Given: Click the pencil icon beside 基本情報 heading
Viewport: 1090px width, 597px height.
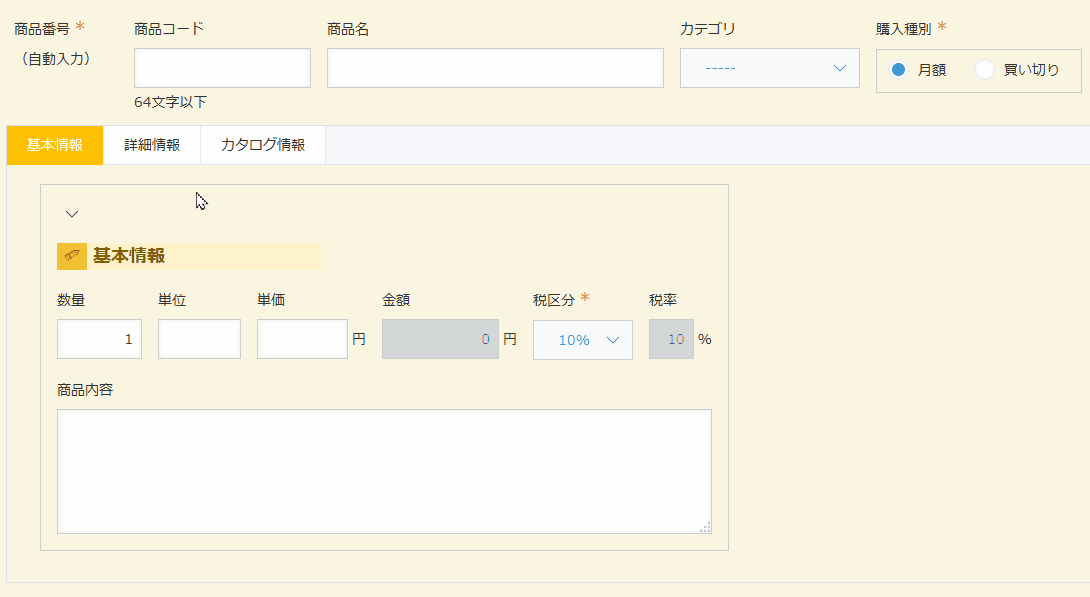Looking at the screenshot, I should [x=72, y=256].
